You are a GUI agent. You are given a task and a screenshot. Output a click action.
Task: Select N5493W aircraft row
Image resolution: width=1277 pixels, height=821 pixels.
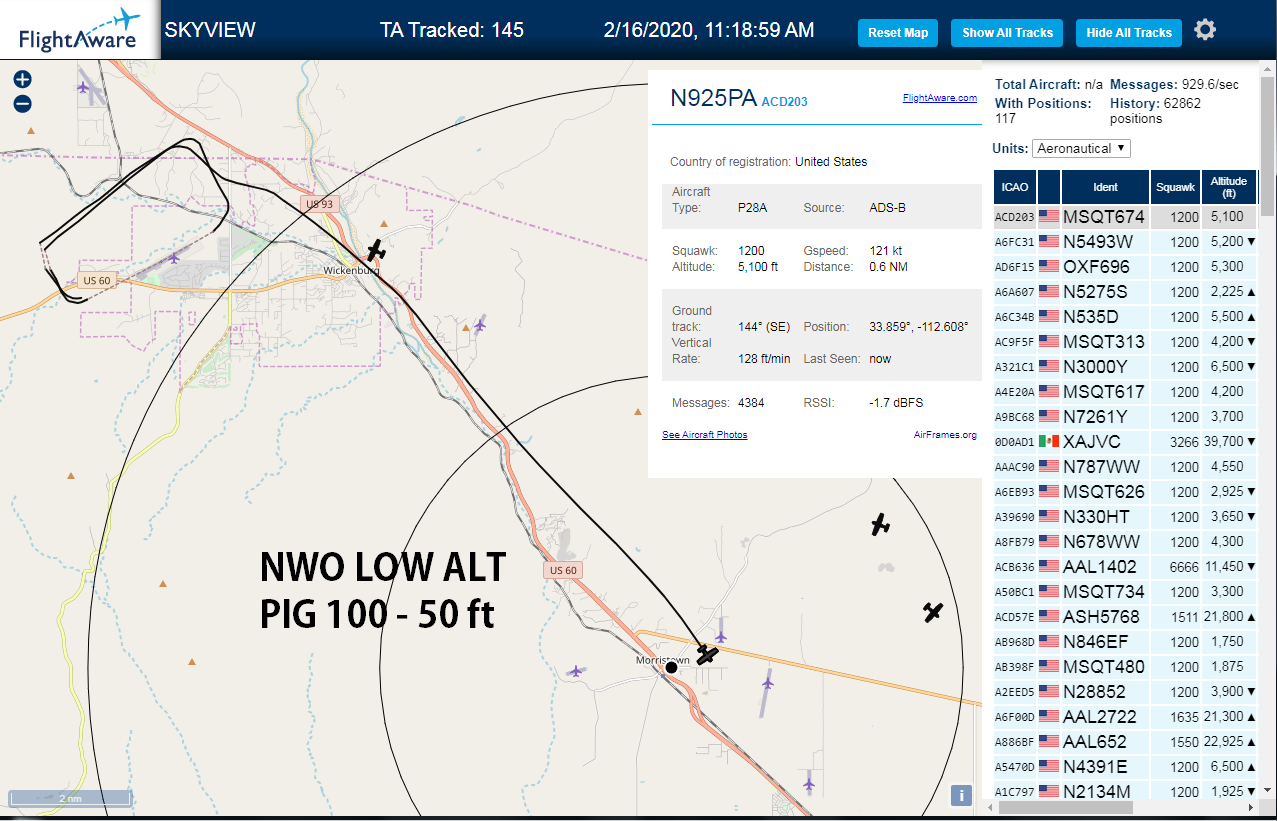click(x=1125, y=242)
